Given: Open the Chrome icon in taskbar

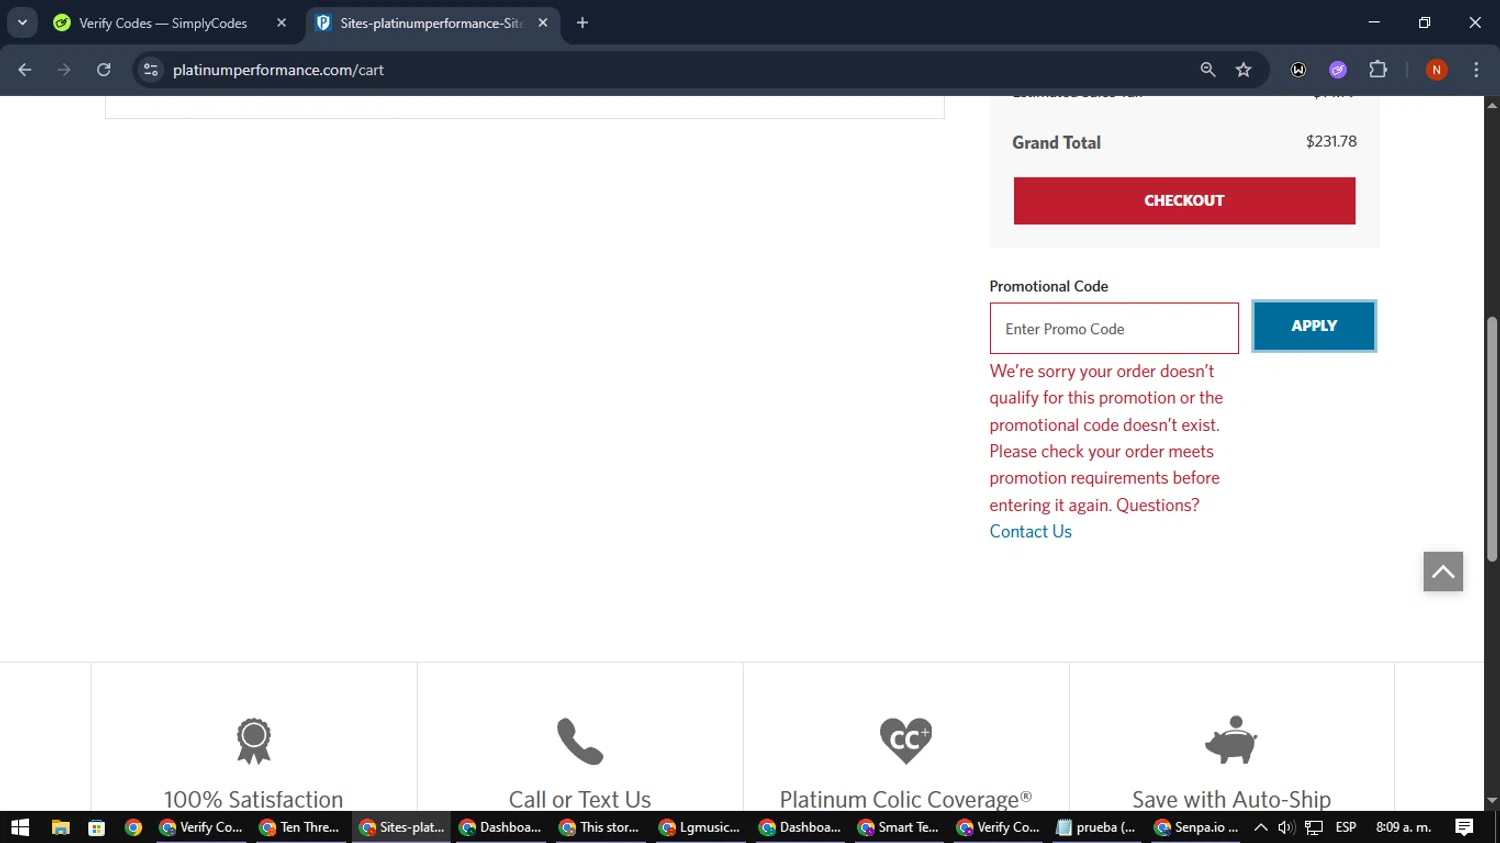Looking at the screenshot, I should 133,827.
